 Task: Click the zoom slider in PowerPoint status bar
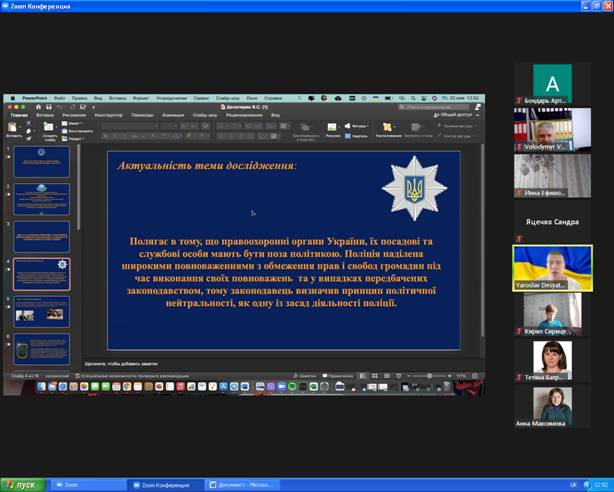pos(429,376)
